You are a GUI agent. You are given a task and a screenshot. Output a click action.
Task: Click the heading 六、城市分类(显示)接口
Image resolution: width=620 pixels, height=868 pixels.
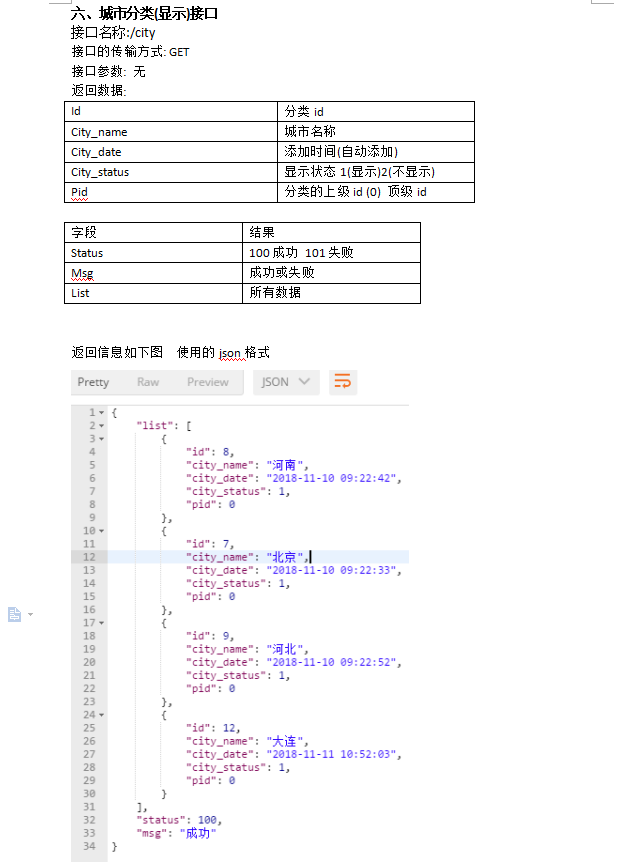coord(144,13)
